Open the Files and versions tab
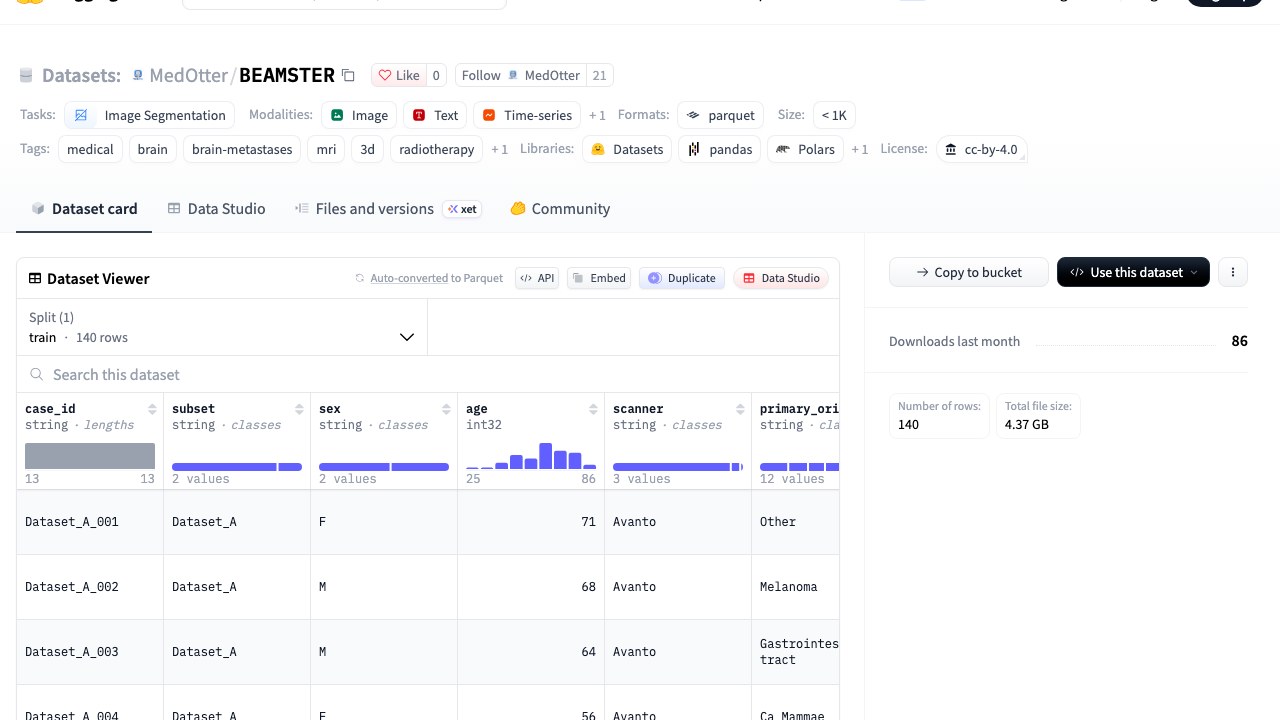 (x=387, y=209)
